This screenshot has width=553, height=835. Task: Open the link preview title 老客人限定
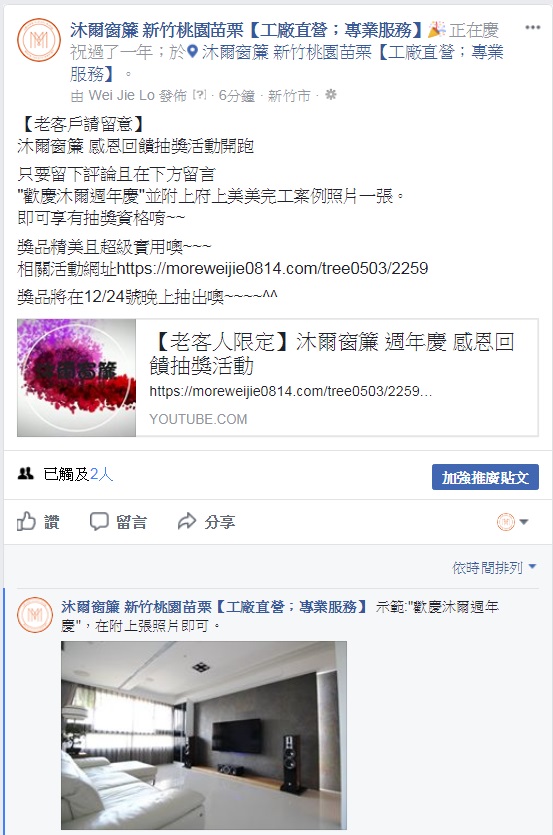331,354
